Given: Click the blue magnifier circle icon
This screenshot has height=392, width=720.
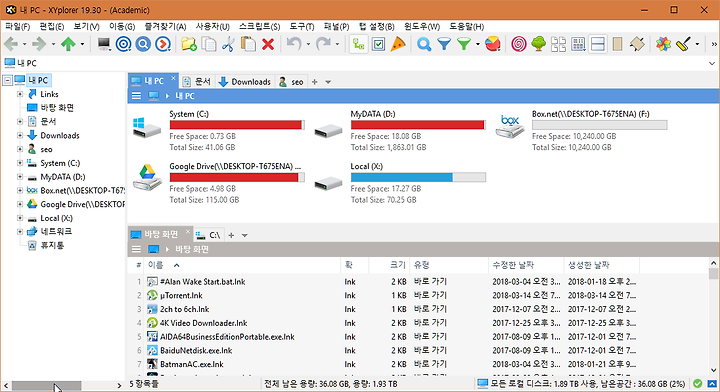Looking at the screenshot, I should pos(143,44).
